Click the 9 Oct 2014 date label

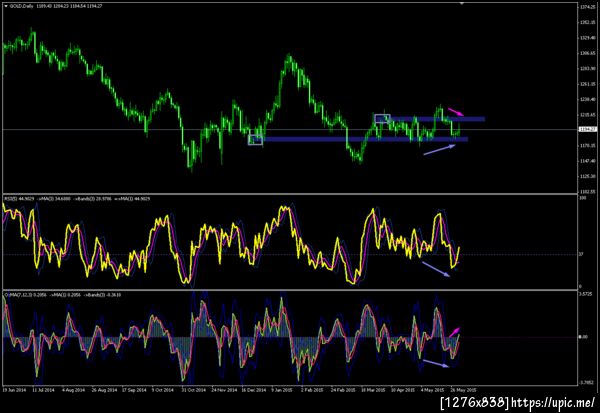pyautogui.click(x=163, y=390)
